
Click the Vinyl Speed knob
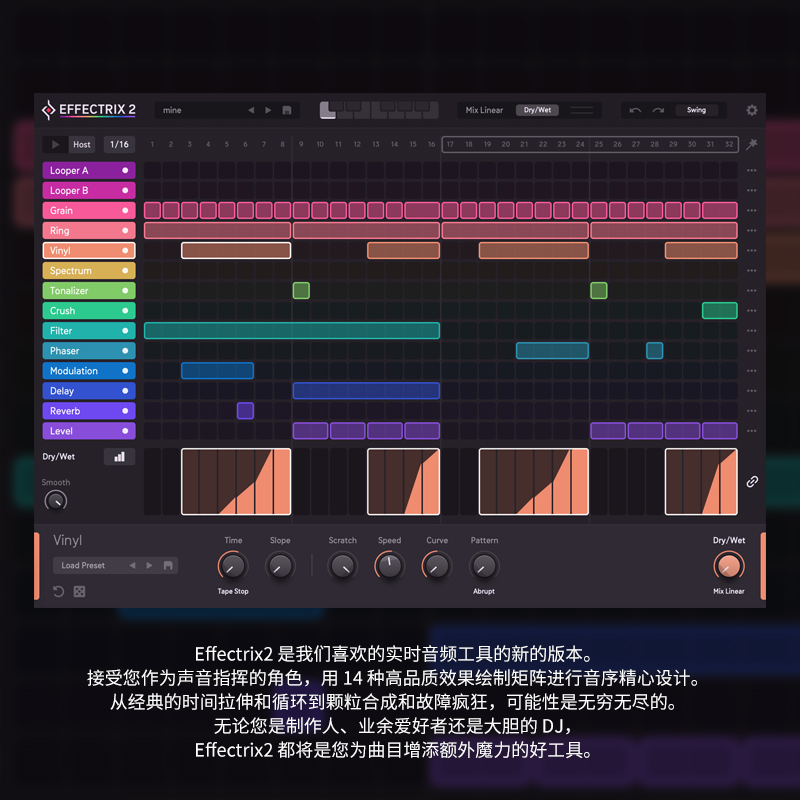(x=389, y=566)
